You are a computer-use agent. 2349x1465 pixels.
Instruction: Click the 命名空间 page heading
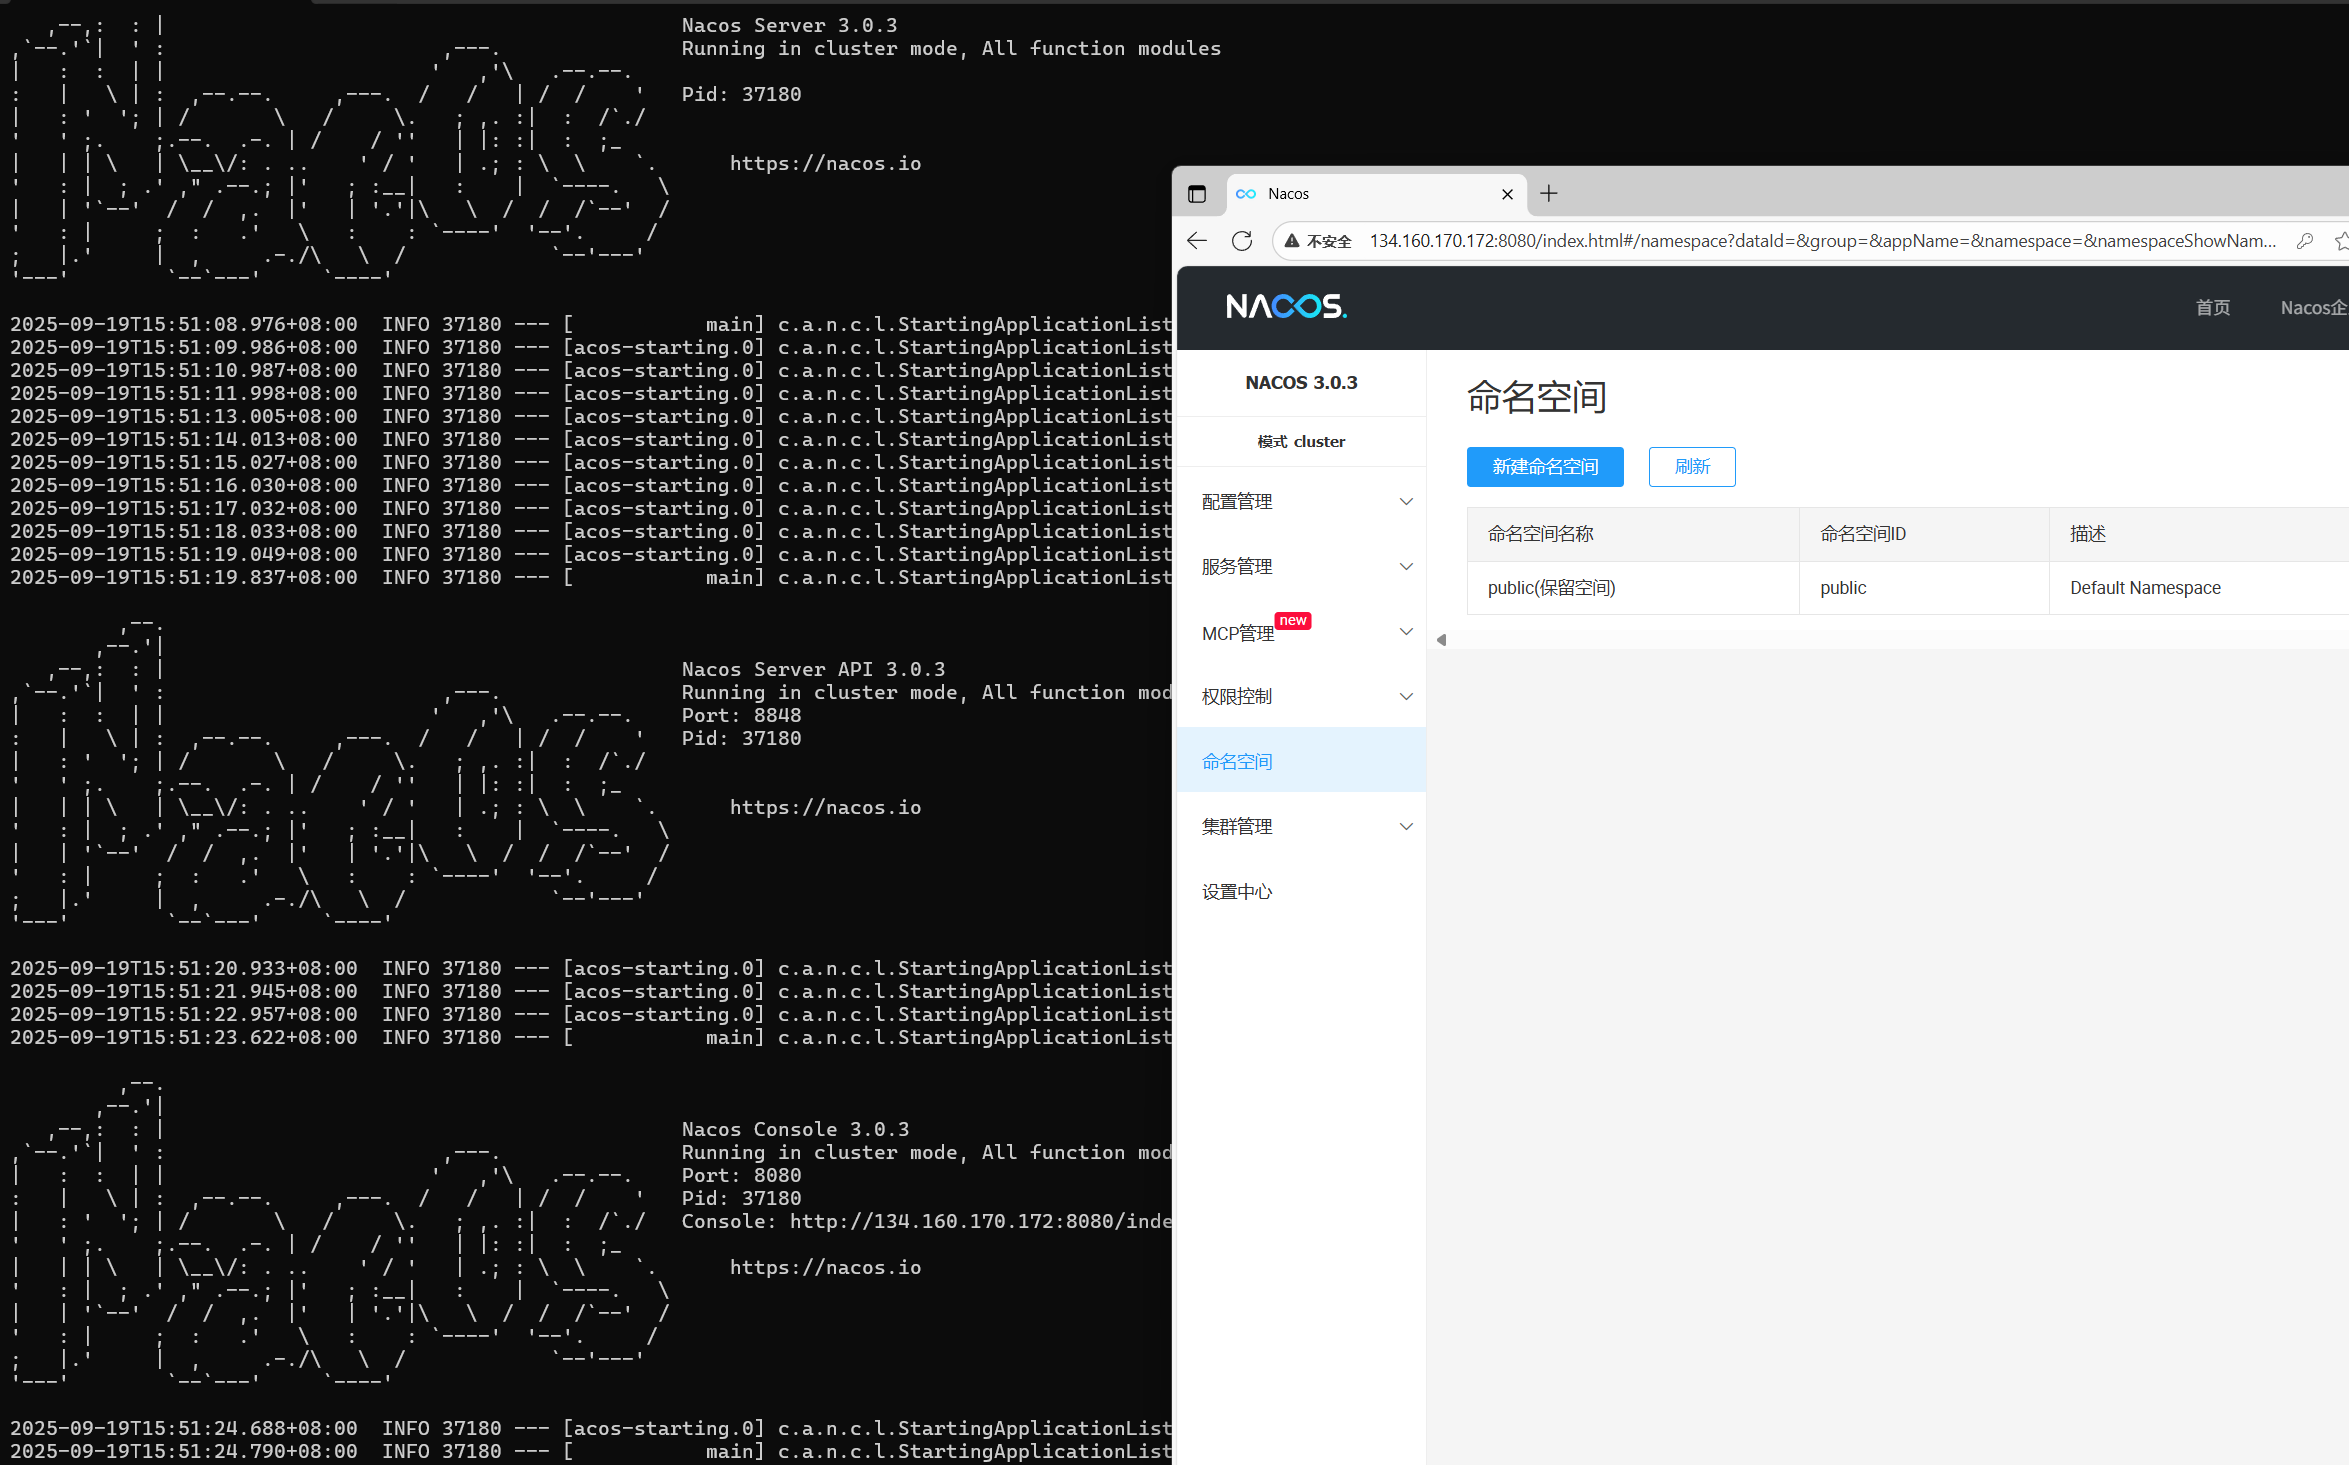point(1536,398)
